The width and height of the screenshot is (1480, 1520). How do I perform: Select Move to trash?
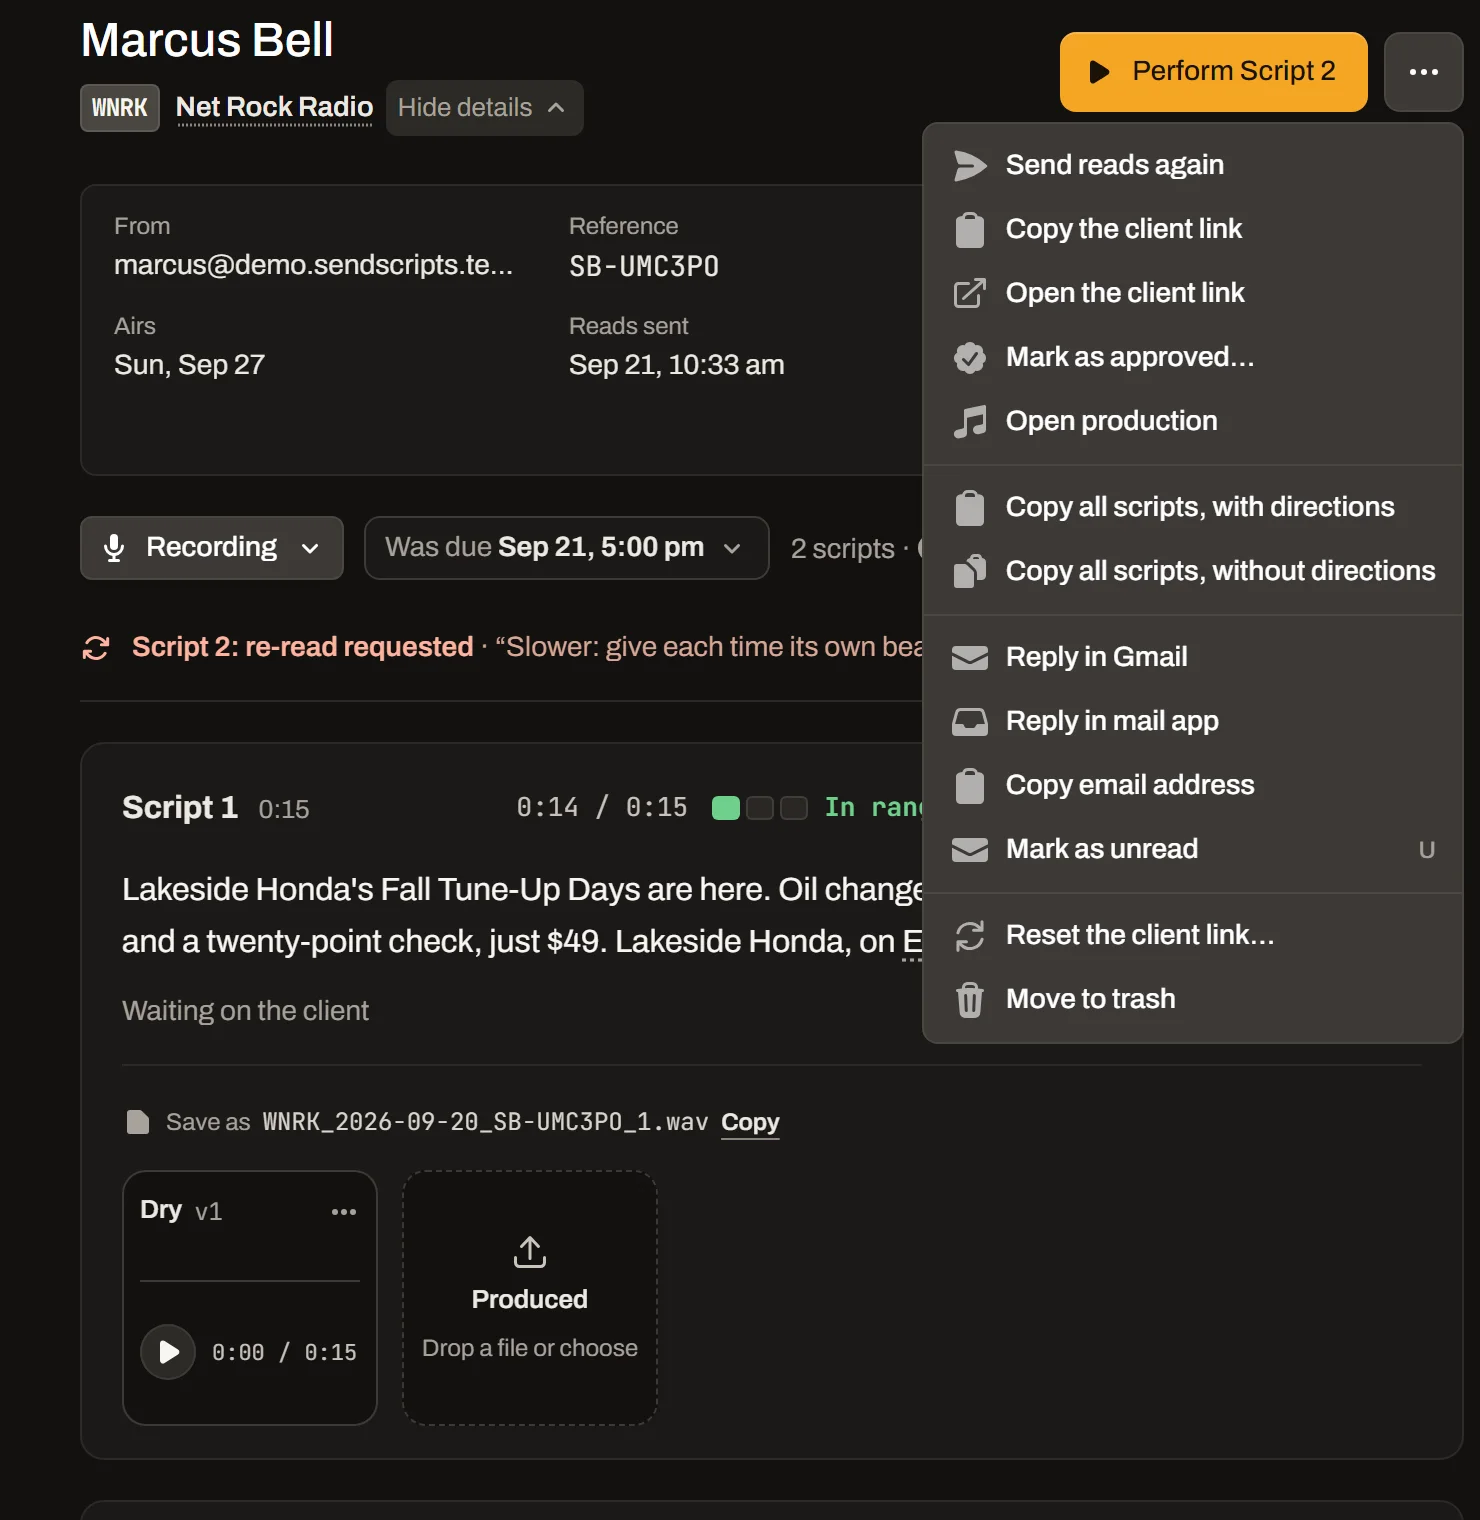coord(1192,999)
